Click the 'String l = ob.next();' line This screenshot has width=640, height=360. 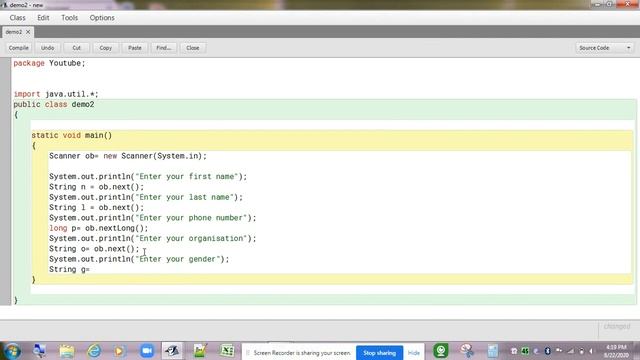(97, 207)
